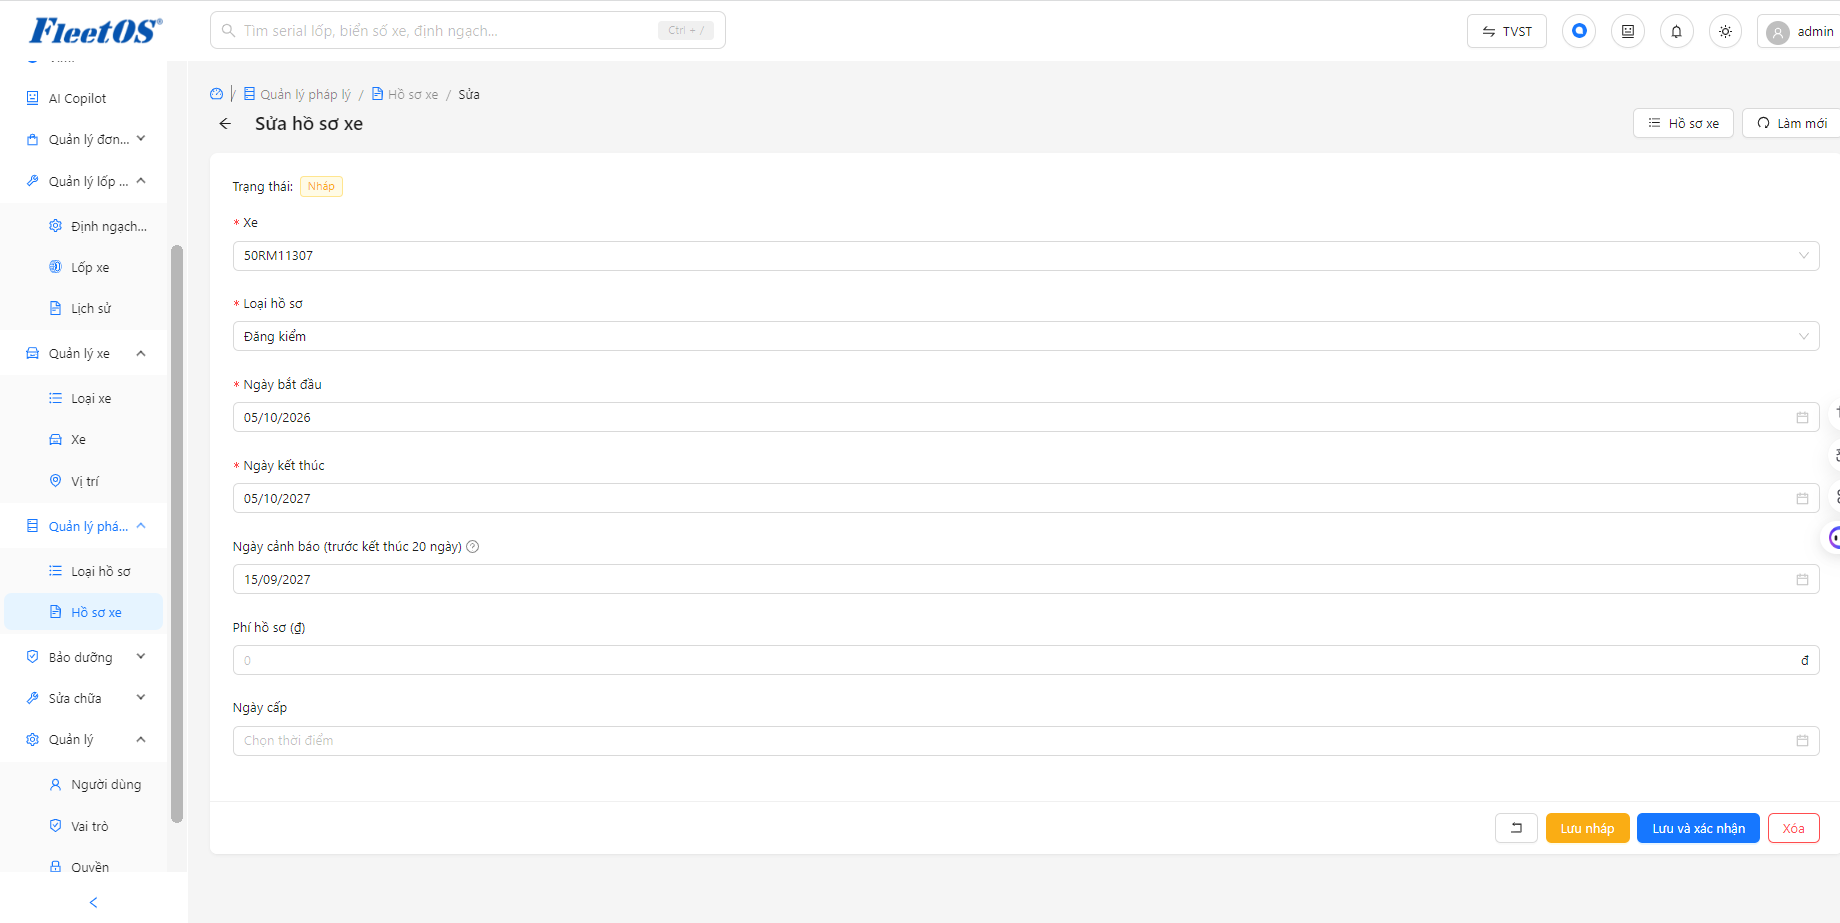Click the home dashboard breadcrumb icon
The height and width of the screenshot is (923, 1840).
pyautogui.click(x=216, y=94)
